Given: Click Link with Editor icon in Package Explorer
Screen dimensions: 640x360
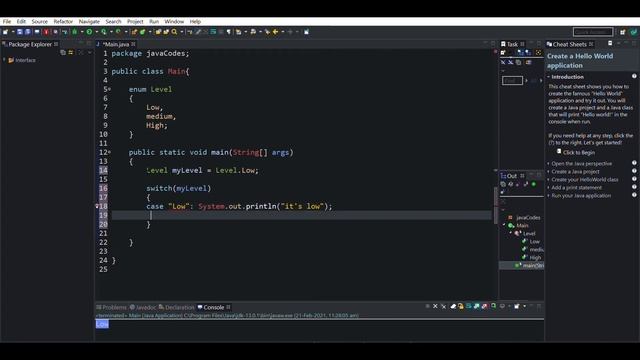Looking at the screenshot, I should [71, 52].
